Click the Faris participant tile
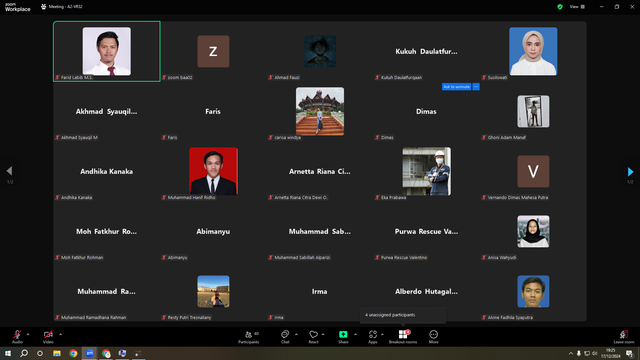 (213, 111)
